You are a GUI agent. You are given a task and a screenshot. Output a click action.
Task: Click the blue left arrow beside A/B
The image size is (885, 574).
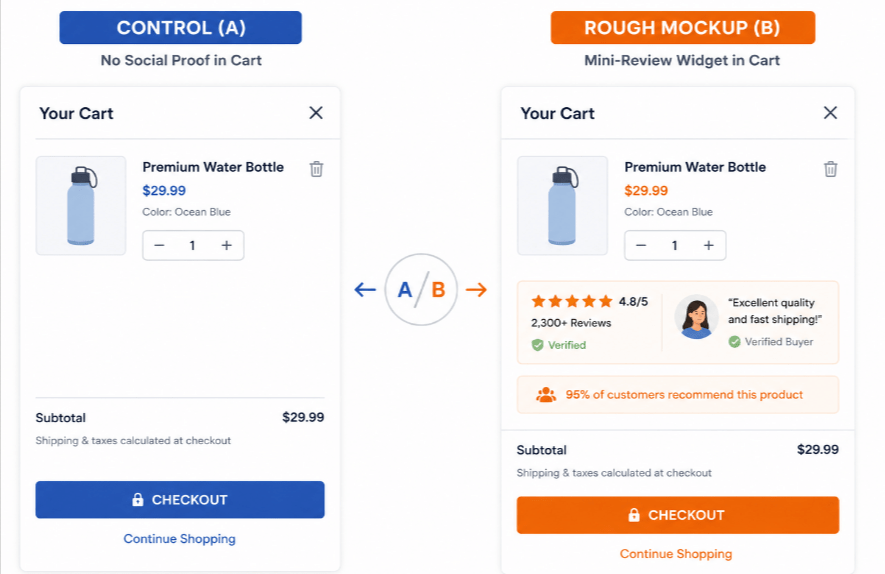click(x=365, y=290)
